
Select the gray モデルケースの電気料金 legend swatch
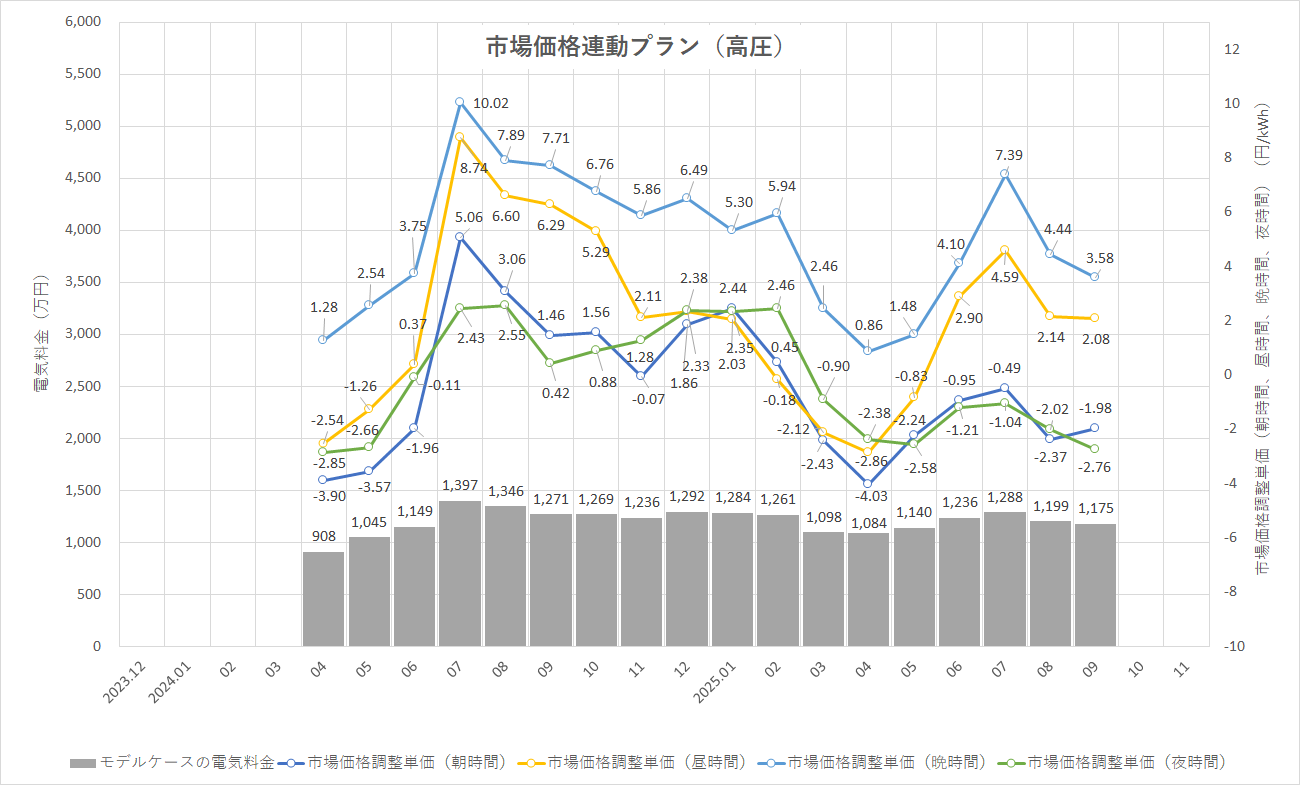(83, 763)
